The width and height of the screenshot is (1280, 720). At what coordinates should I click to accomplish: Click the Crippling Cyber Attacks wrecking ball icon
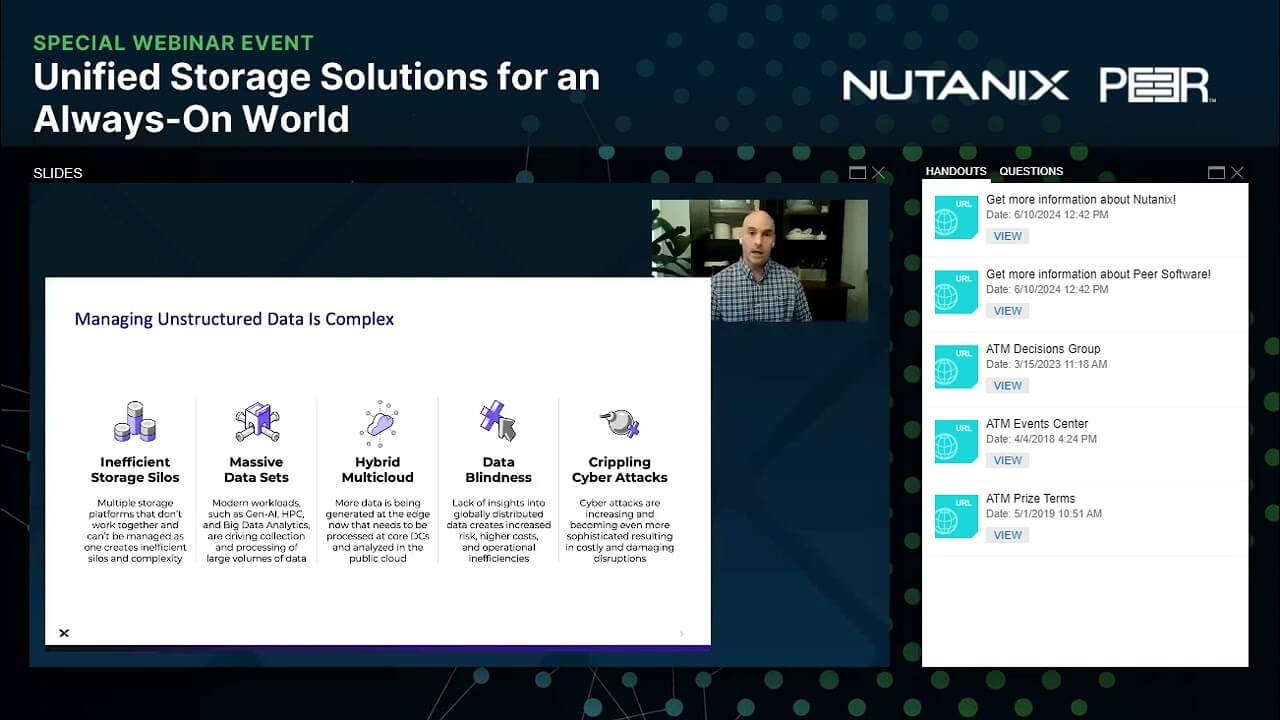(619, 424)
